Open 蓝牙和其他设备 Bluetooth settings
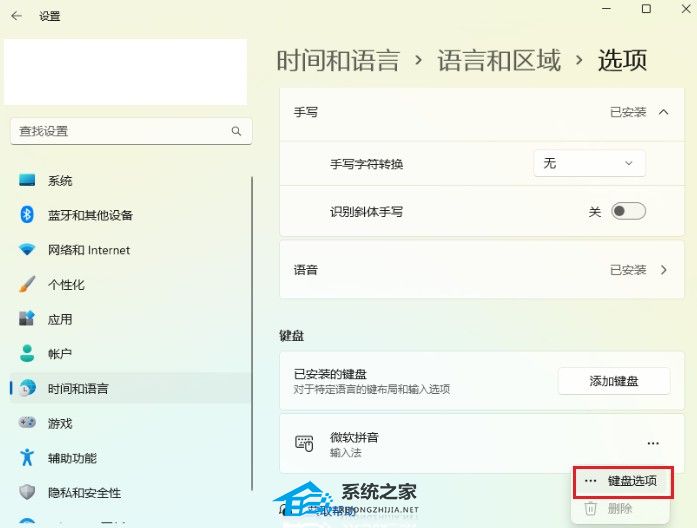The width and height of the screenshot is (697, 528). click(90, 215)
